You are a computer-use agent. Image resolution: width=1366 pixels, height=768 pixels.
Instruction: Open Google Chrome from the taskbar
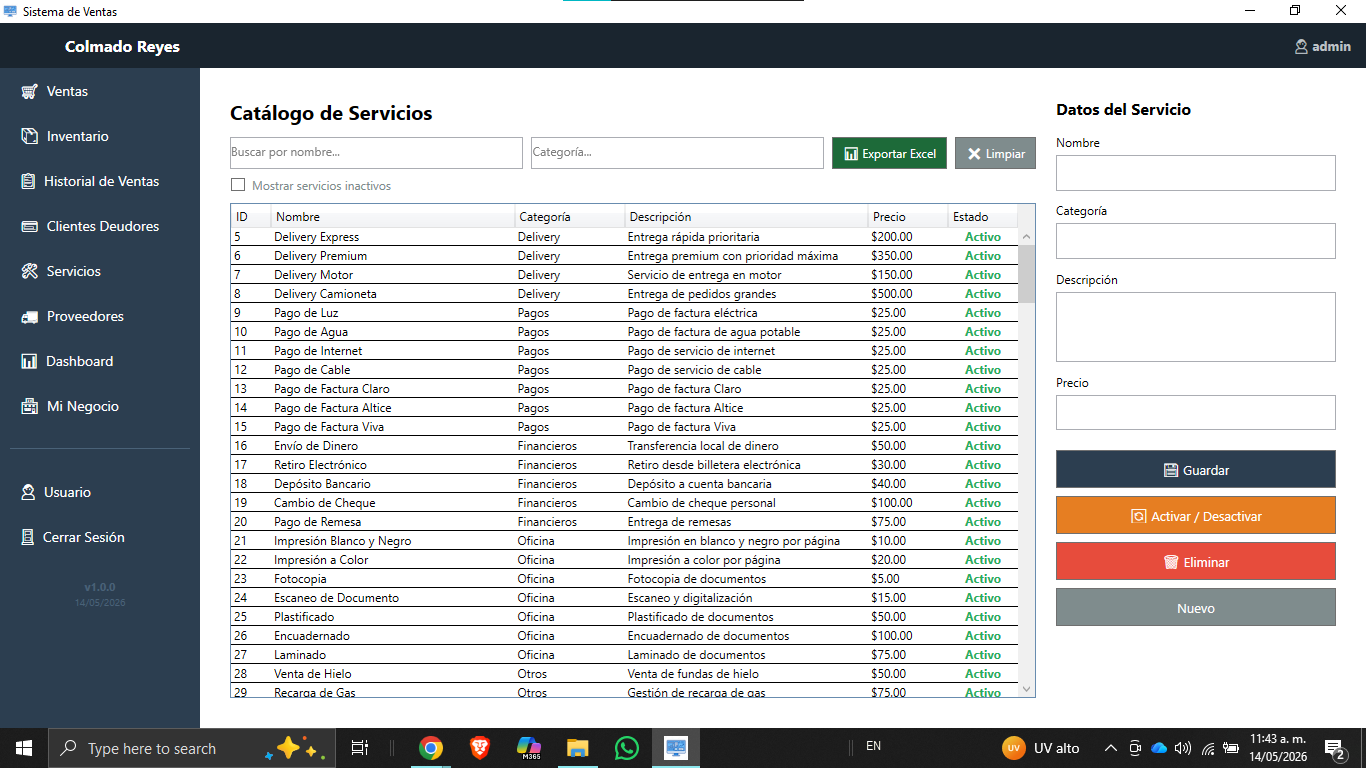(431, 748)
